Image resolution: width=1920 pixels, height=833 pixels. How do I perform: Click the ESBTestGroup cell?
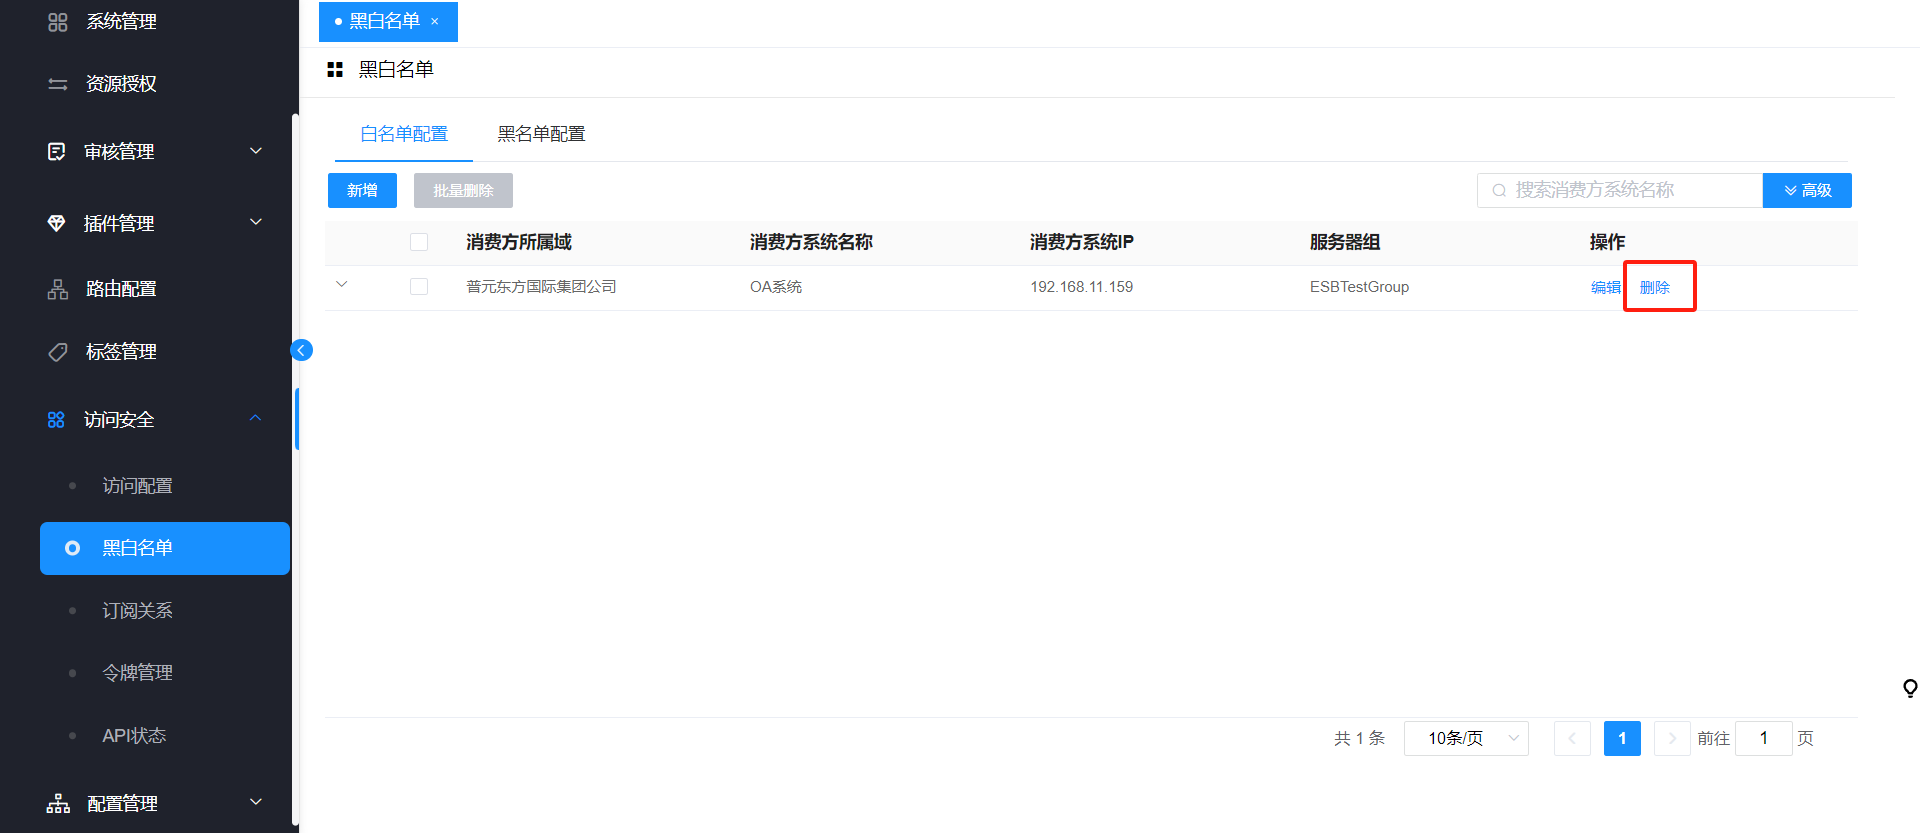1359,287
